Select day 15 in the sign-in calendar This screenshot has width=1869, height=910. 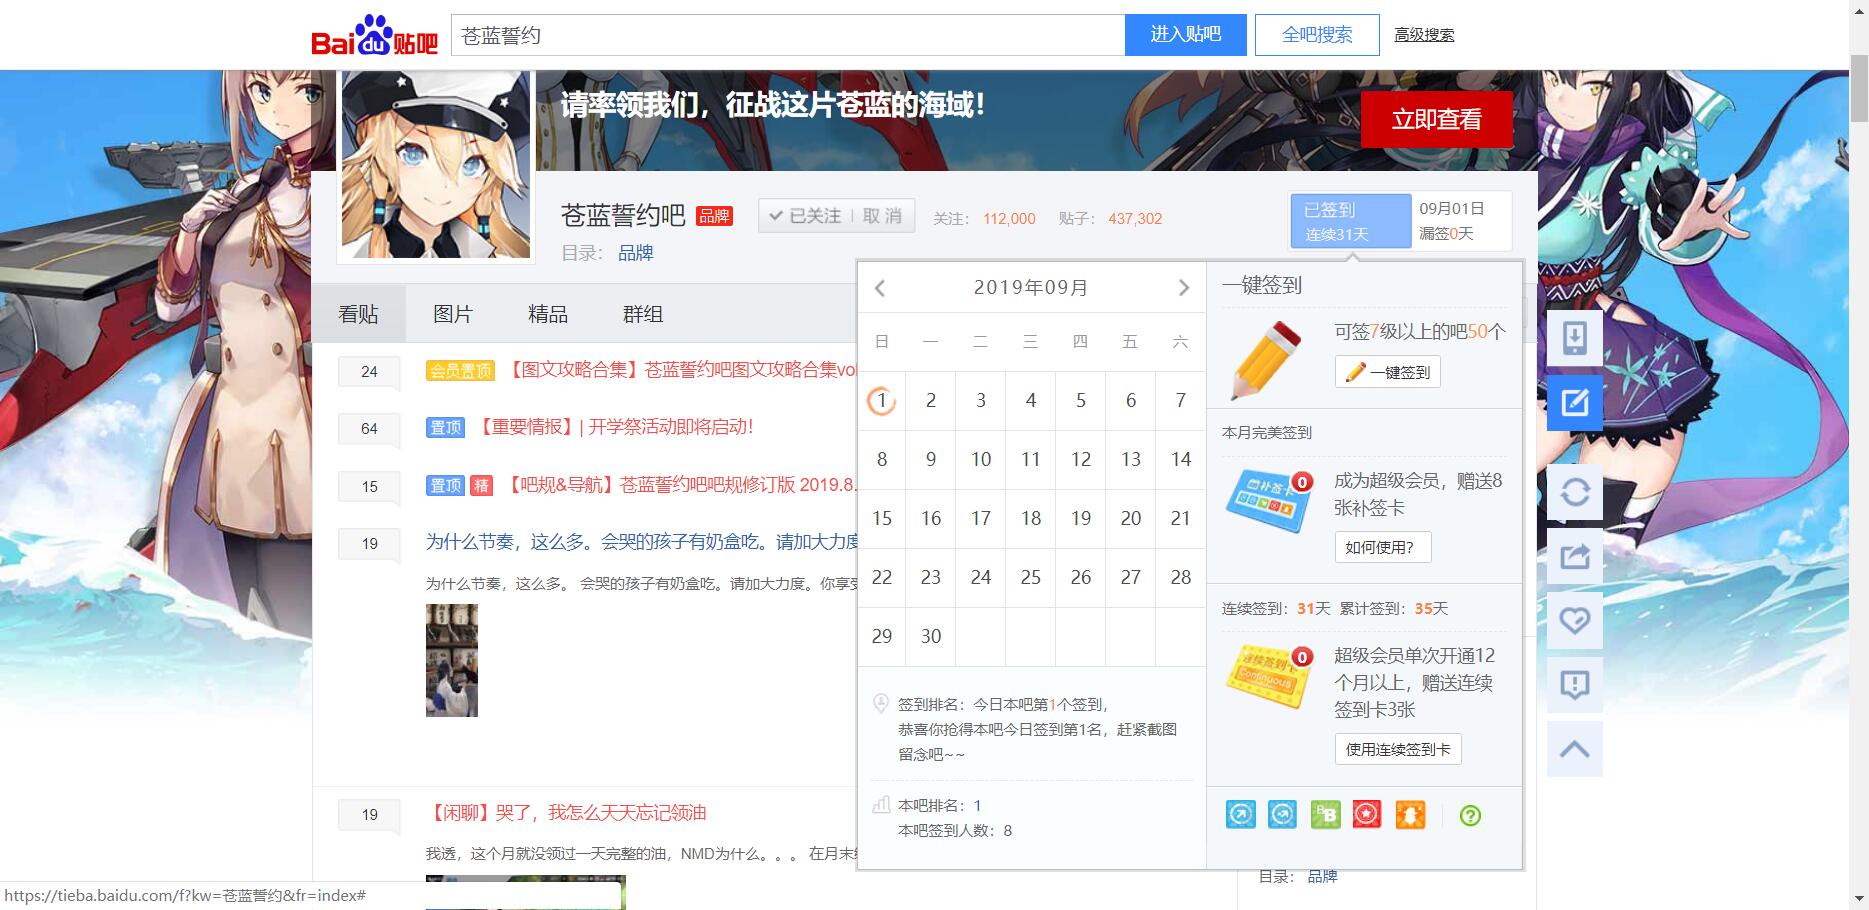pyautogui.click(x=881, y=518)
